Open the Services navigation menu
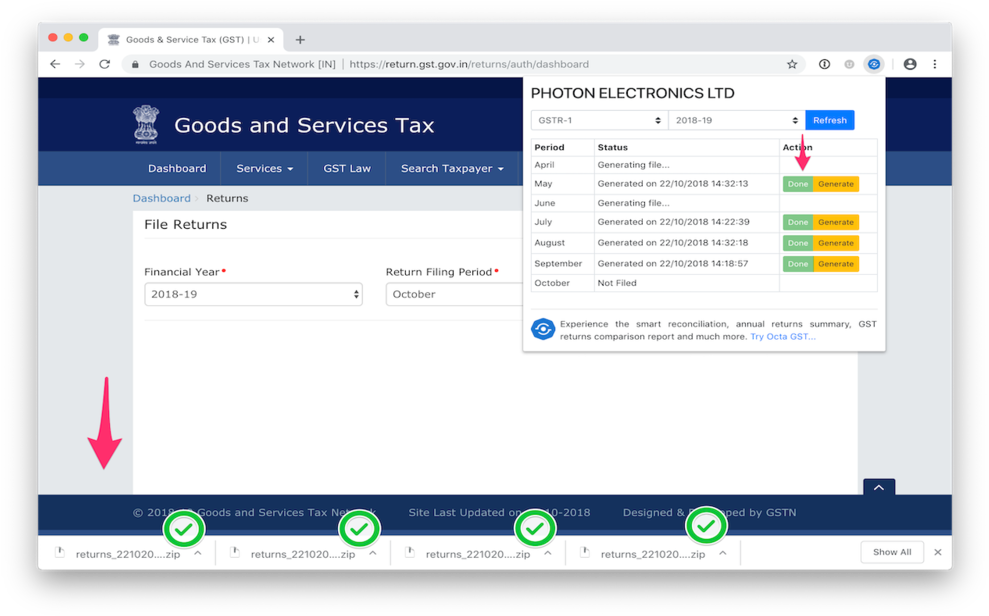 [x=263, y=168]
